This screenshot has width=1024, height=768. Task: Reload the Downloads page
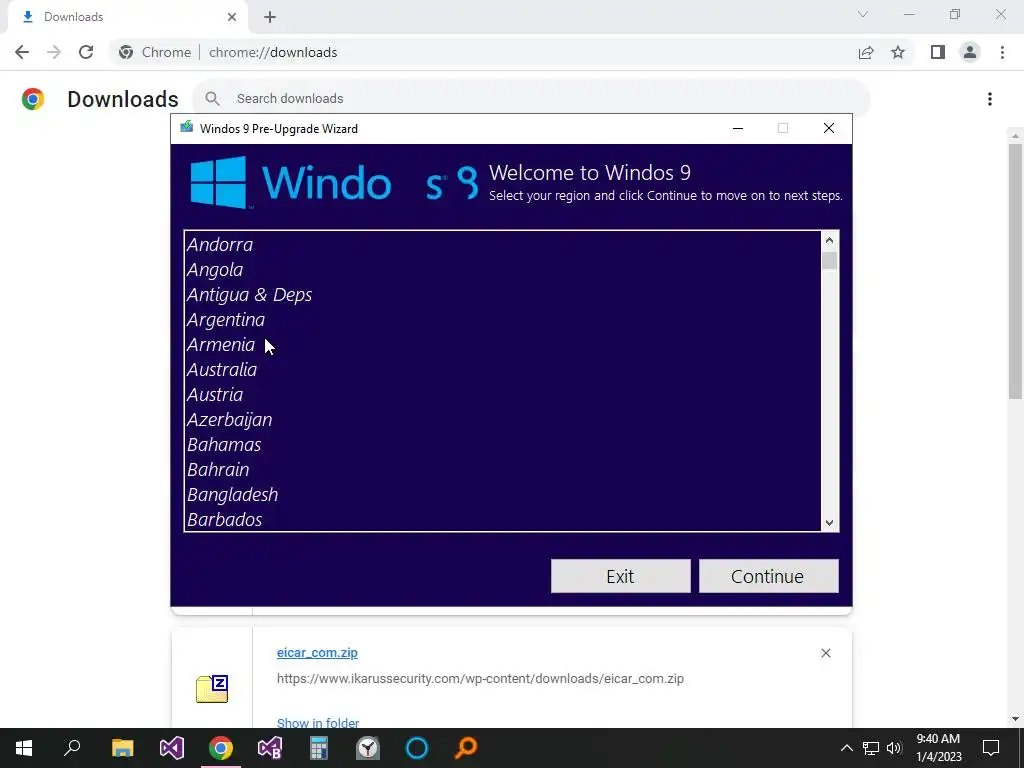pos(86,52)
